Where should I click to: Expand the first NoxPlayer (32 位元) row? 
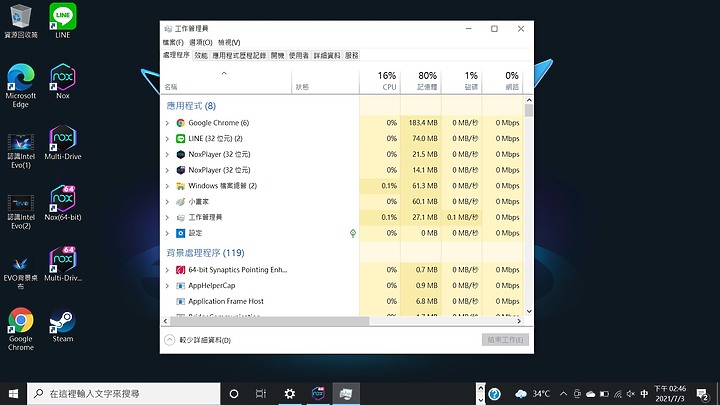pos(167,154)
